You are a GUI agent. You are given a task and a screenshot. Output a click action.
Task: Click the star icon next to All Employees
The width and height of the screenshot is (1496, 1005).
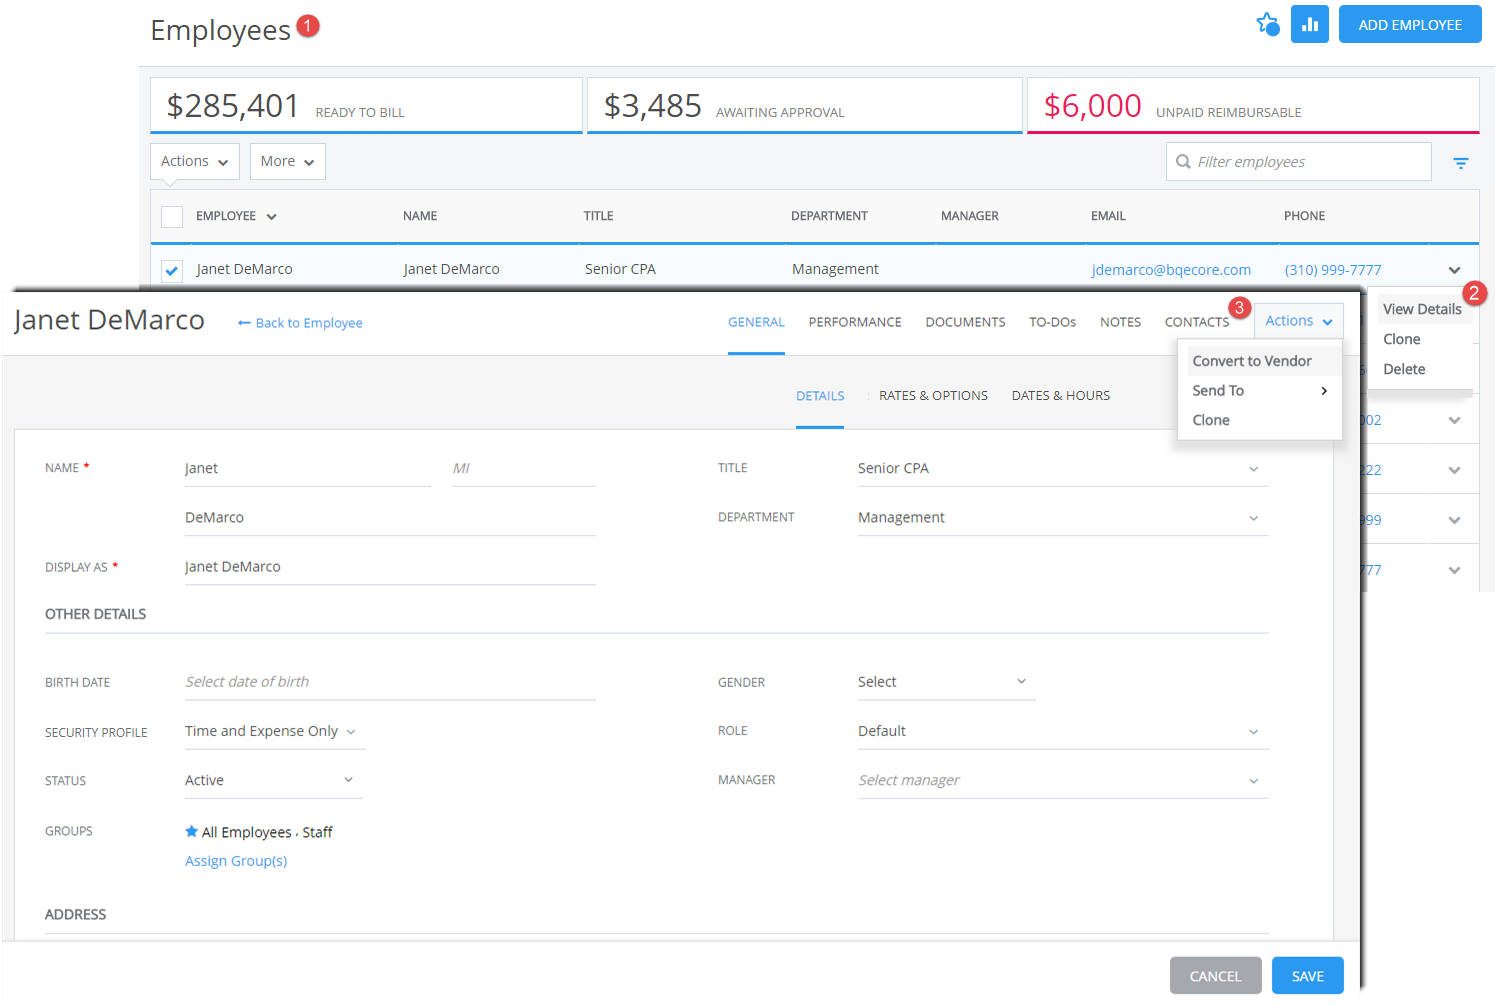pos(191,831)
